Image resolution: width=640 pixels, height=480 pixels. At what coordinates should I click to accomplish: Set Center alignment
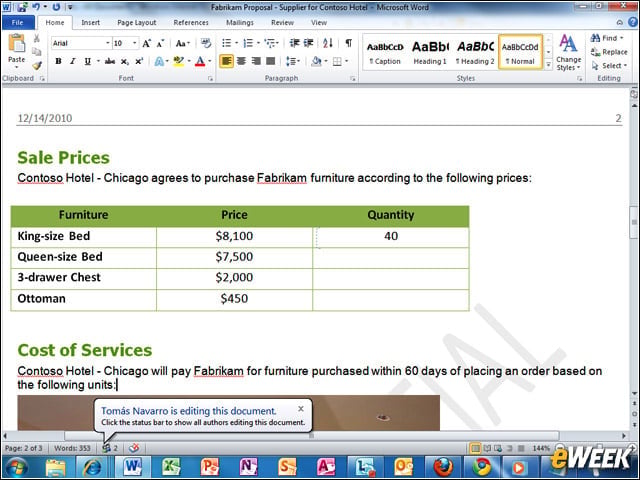(x=242, y=61)
